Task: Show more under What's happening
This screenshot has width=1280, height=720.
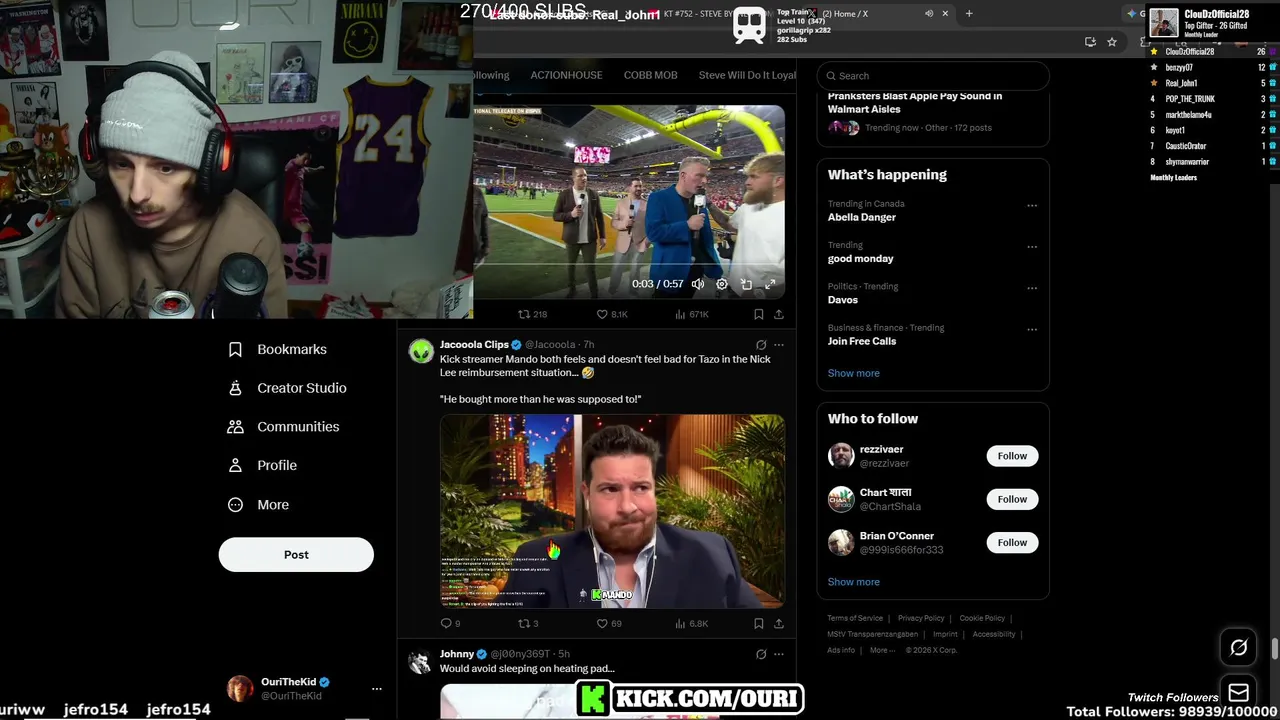Action: pos(854,373)
